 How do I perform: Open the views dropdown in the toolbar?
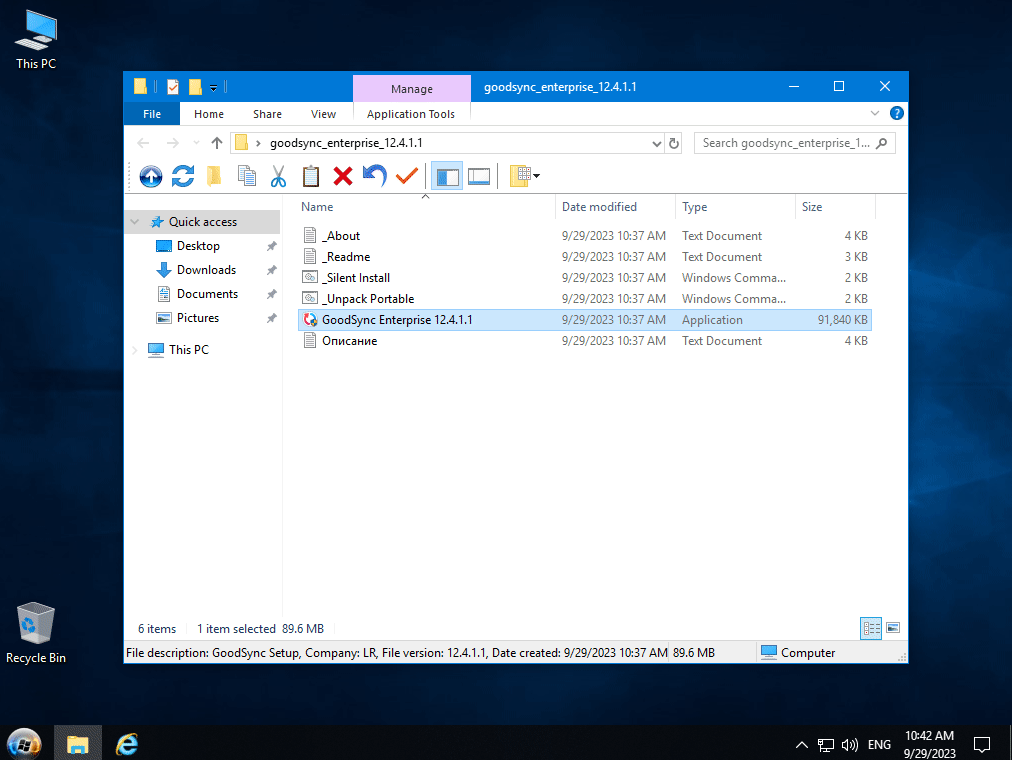click(524, 176)
